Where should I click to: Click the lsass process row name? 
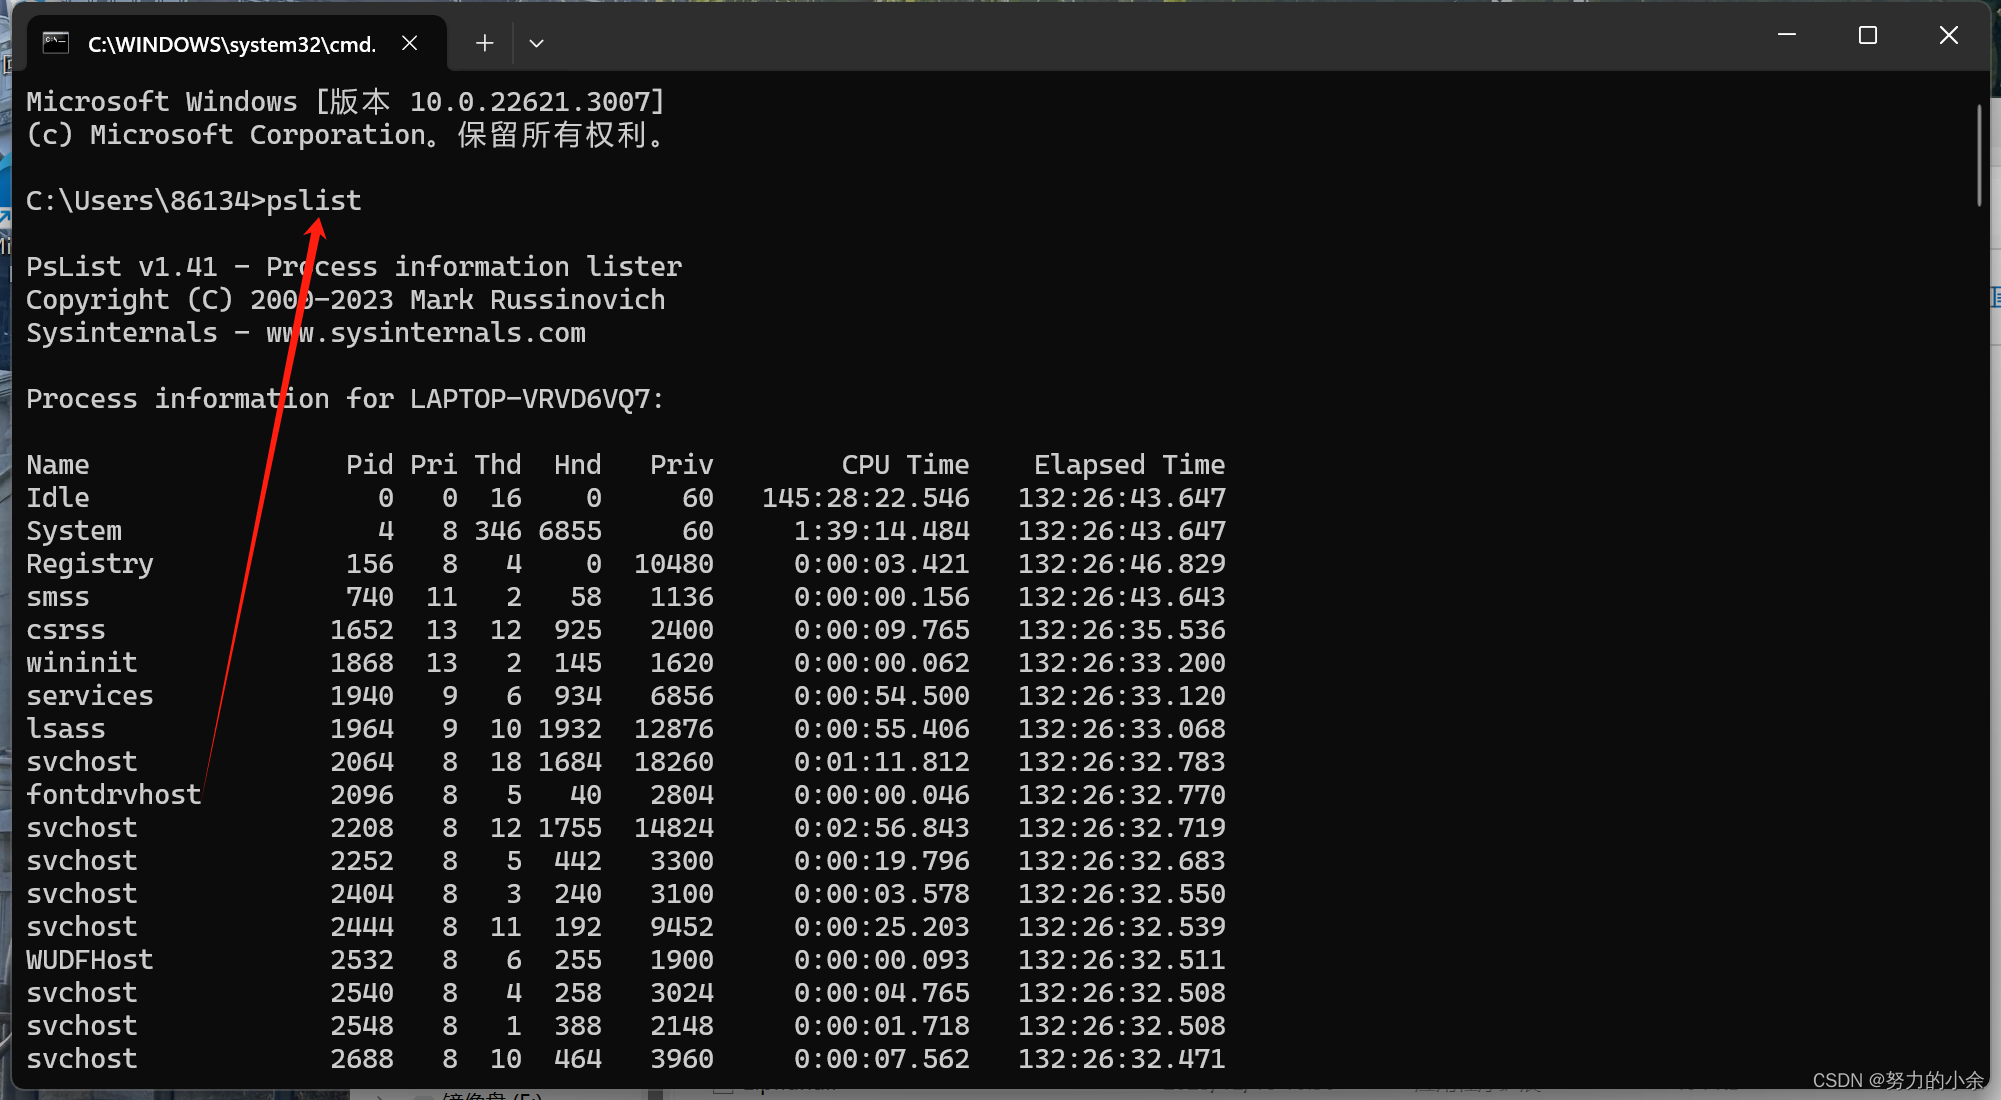[66, 729]
